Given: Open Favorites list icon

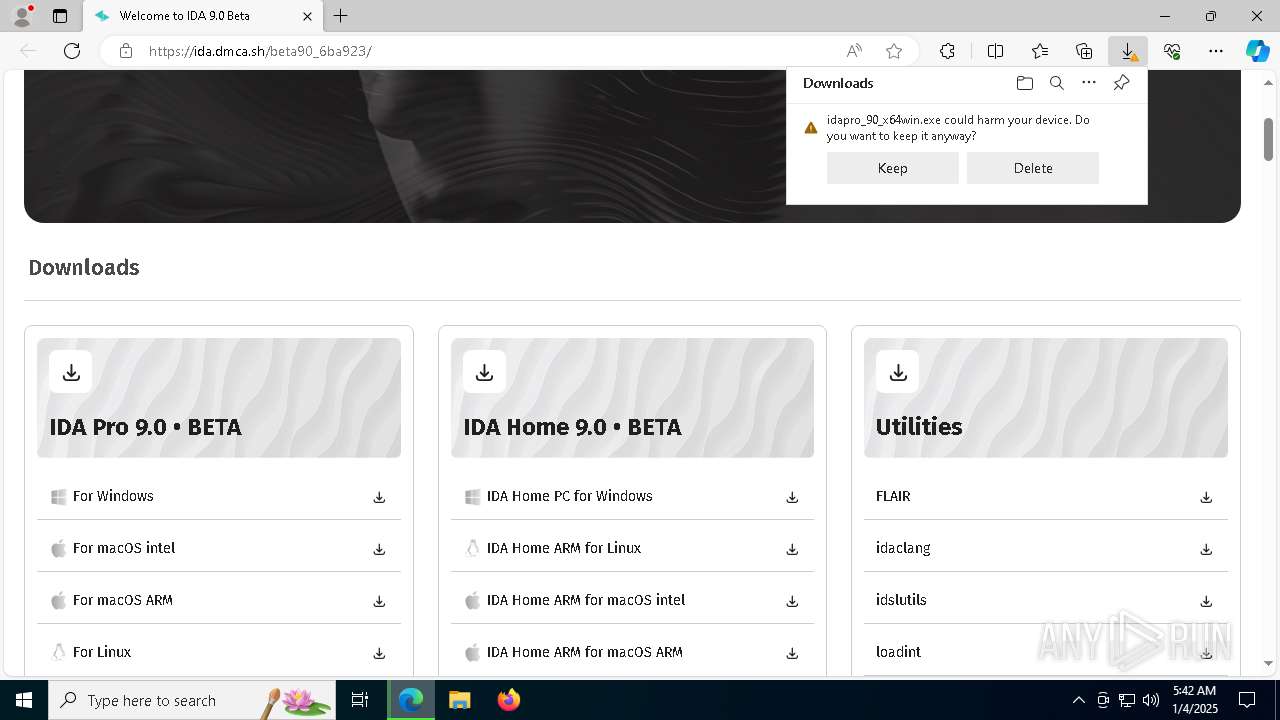Looking at the screenshot, I should [1040, 51].
